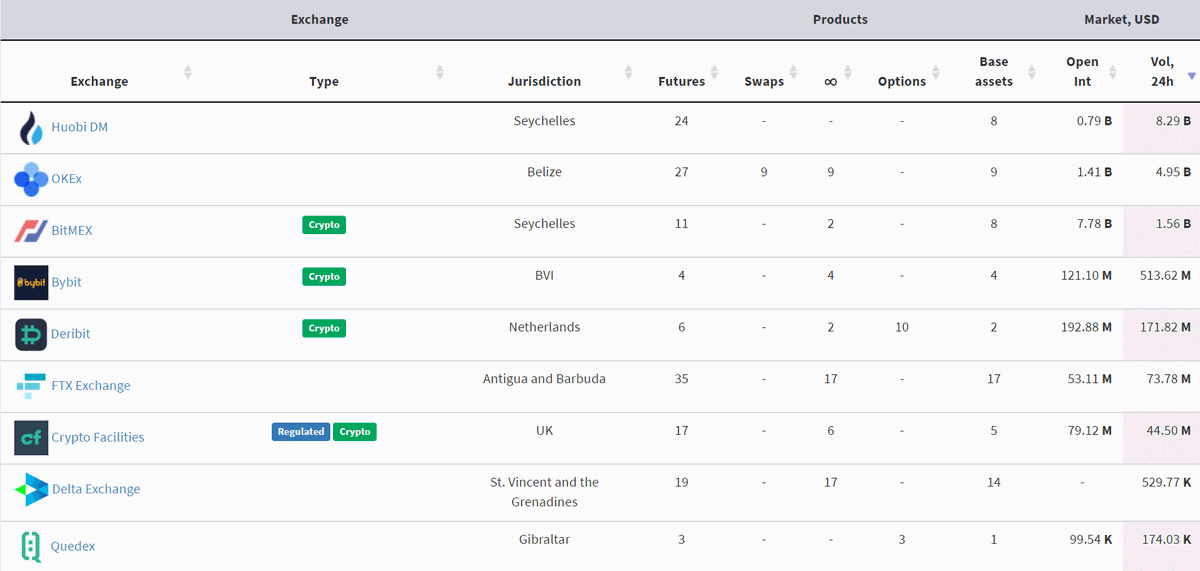Click the BitMEX red-blue logo
Image resolution: width=1200 pixels, height=571 pixels.
pyautogui.click(x=31, y=231)
